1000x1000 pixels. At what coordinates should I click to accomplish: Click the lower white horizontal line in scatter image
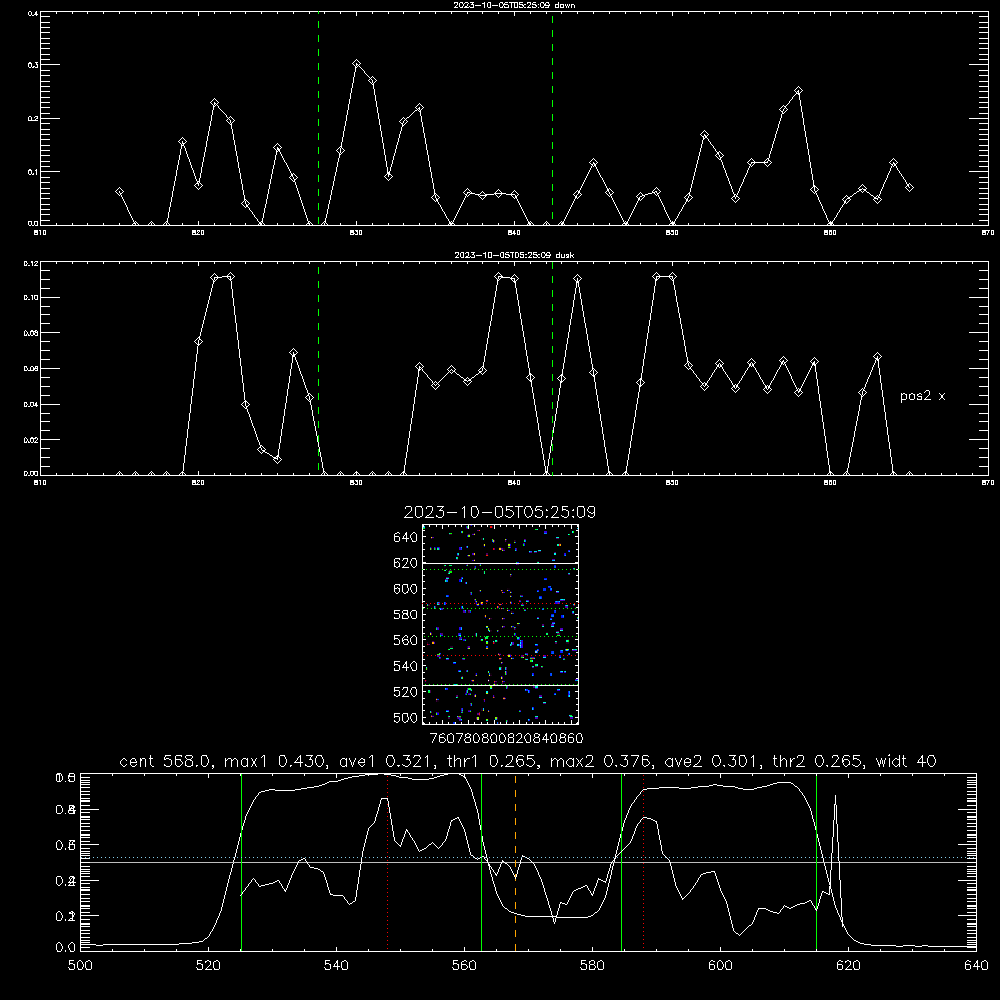[501, 685]
